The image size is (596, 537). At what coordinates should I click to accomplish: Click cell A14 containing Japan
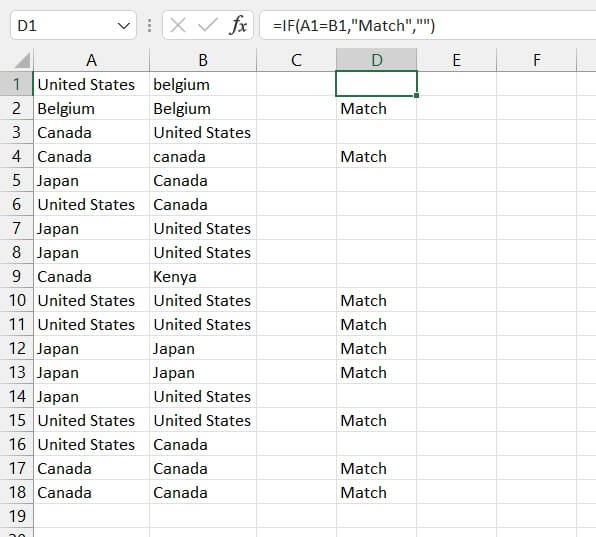(92, 396)
